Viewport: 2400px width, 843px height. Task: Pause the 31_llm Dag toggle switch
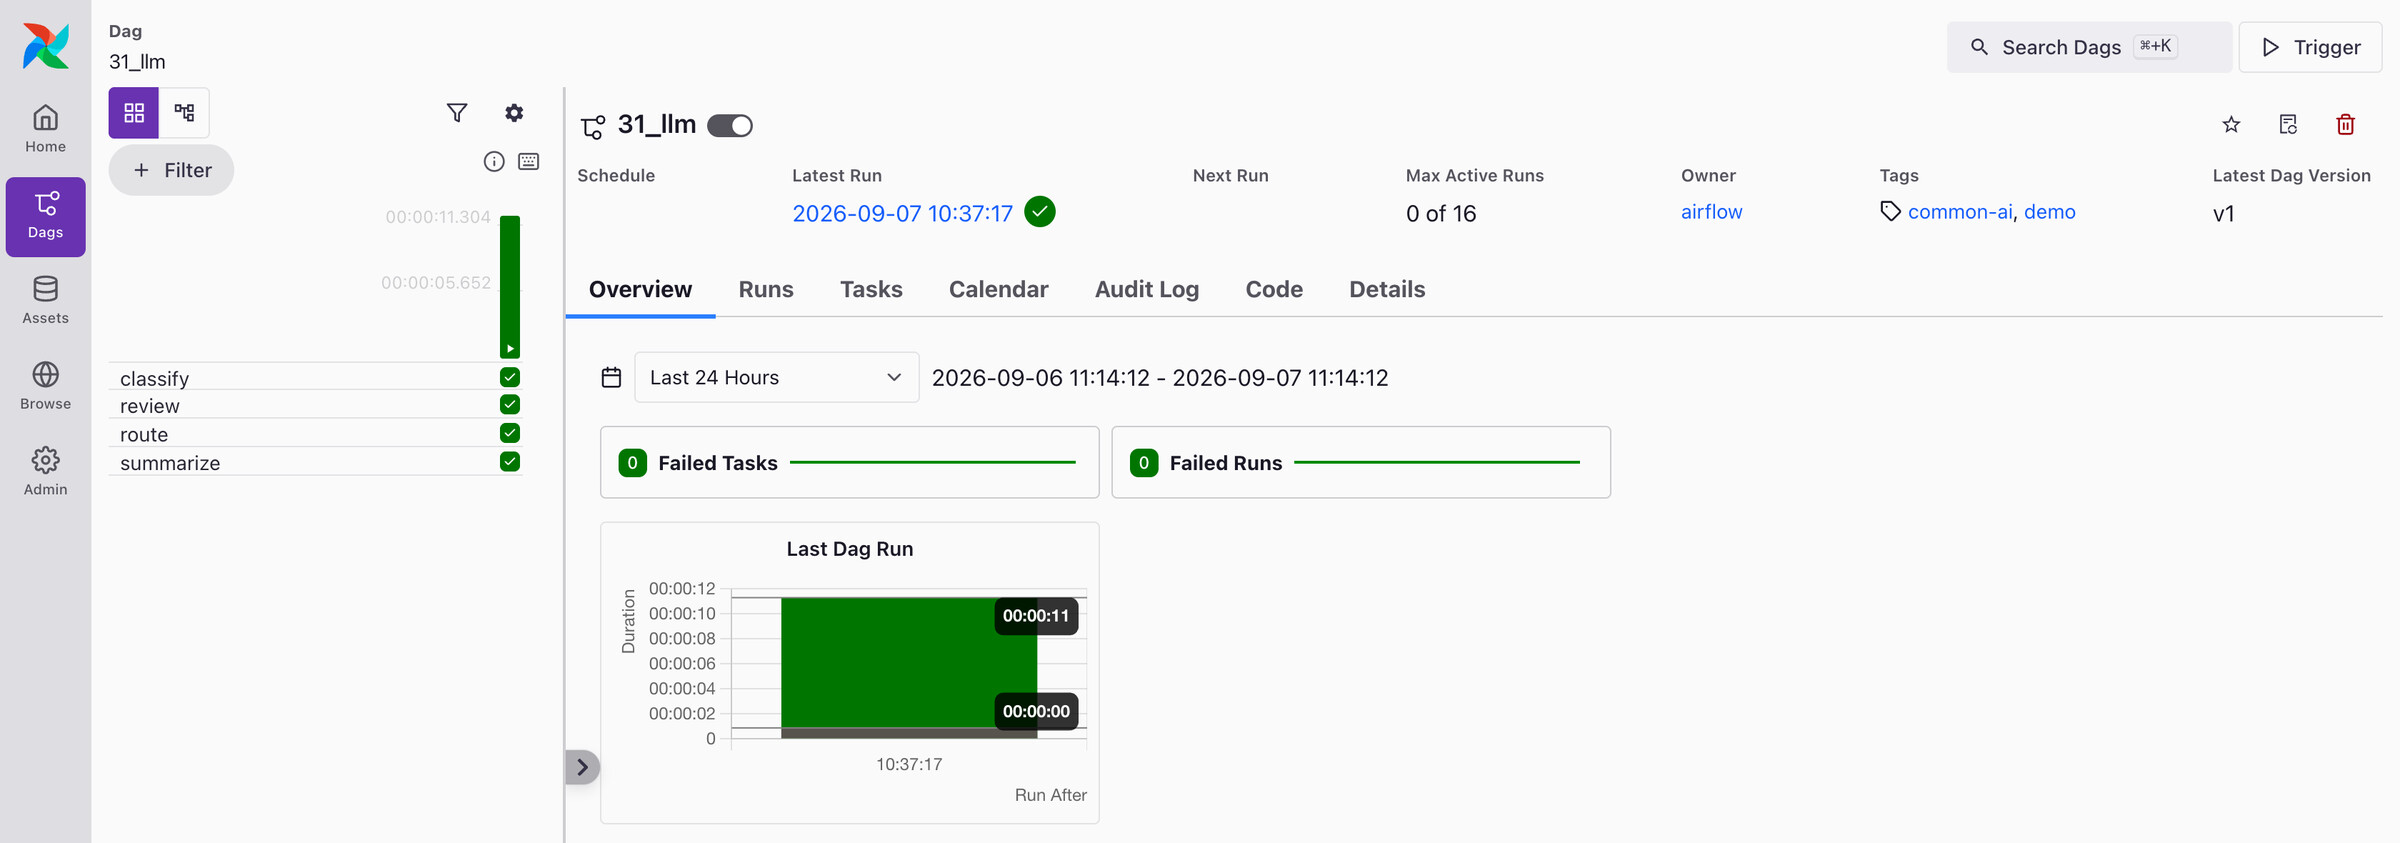[x=730, y=126]
